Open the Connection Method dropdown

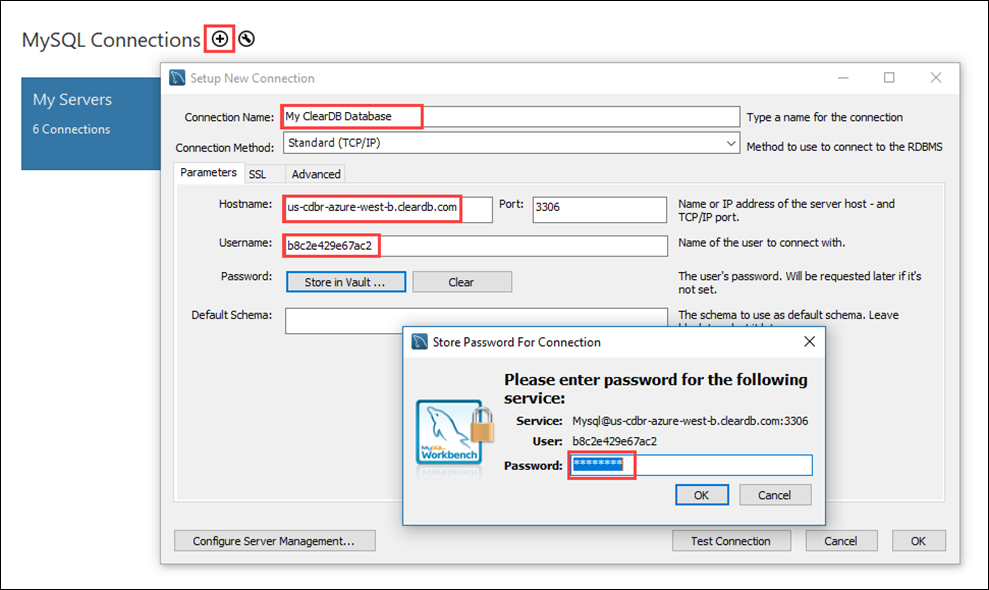pos(512,143)
